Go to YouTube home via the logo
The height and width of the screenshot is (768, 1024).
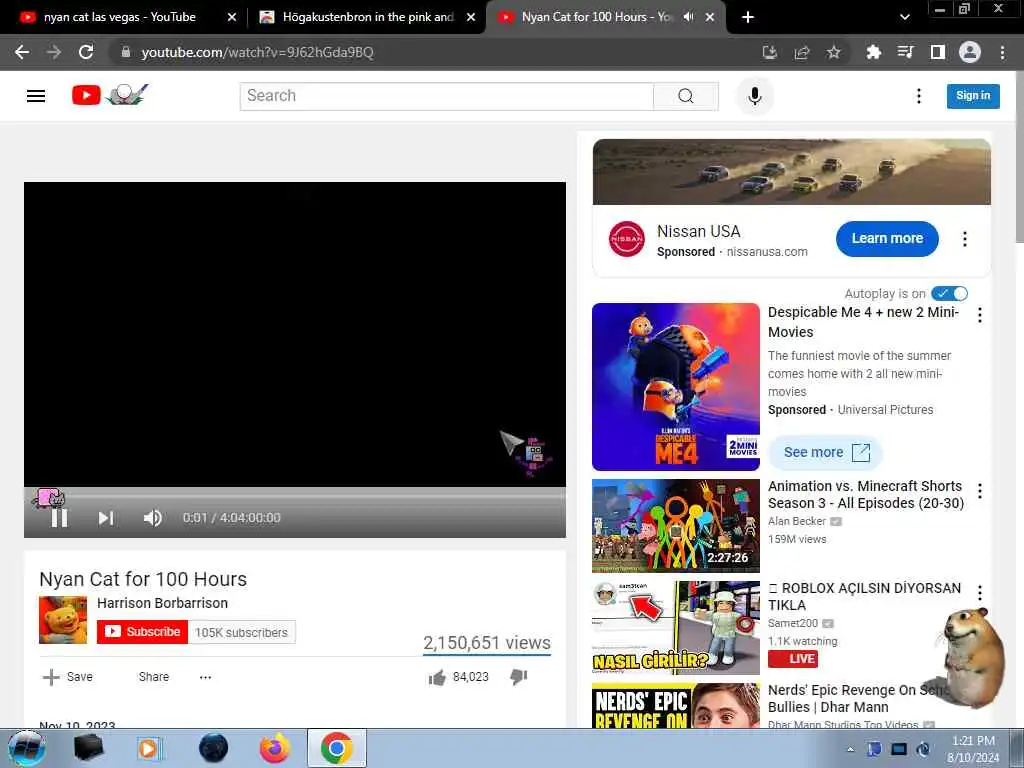(x=110, y=95)
